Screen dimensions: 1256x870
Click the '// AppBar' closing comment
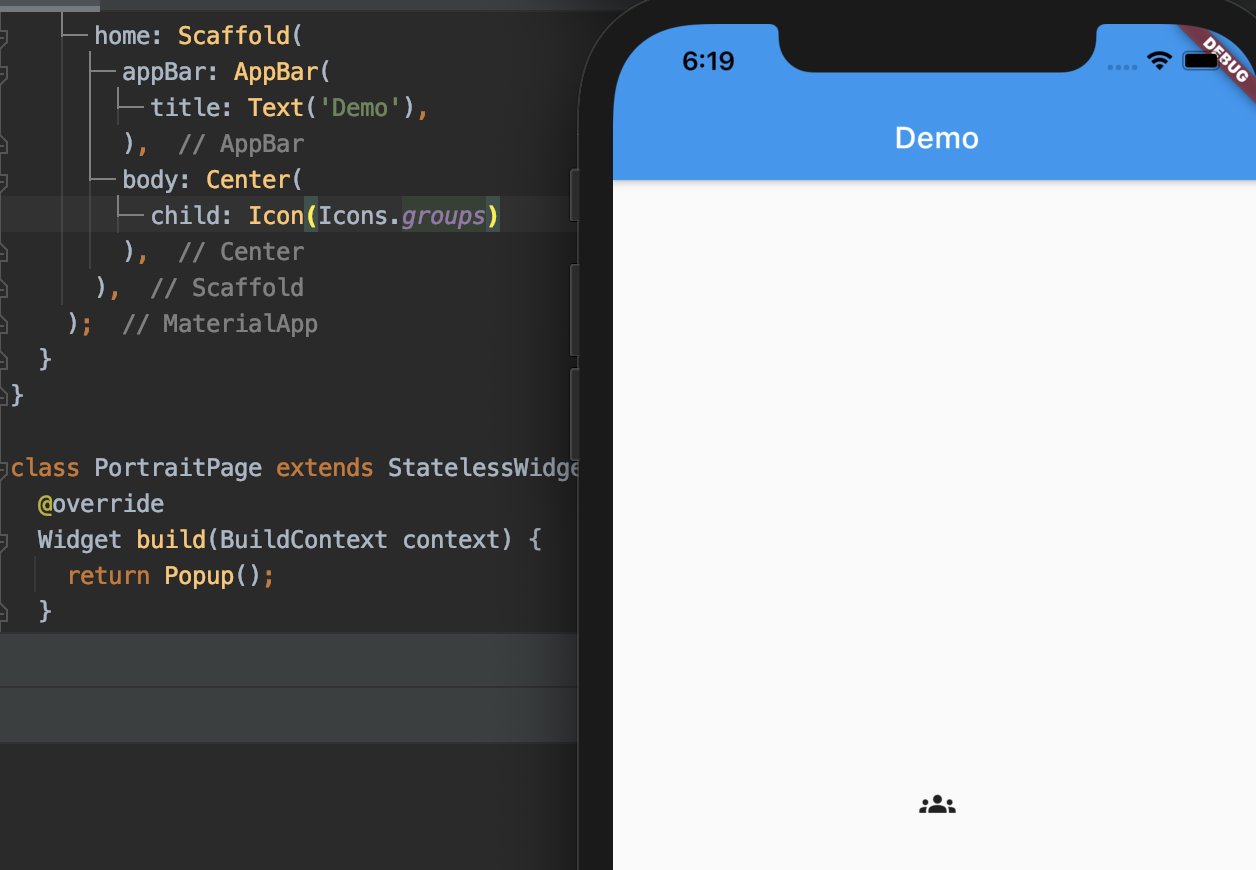pyautogui.click(x=241, y=144)
